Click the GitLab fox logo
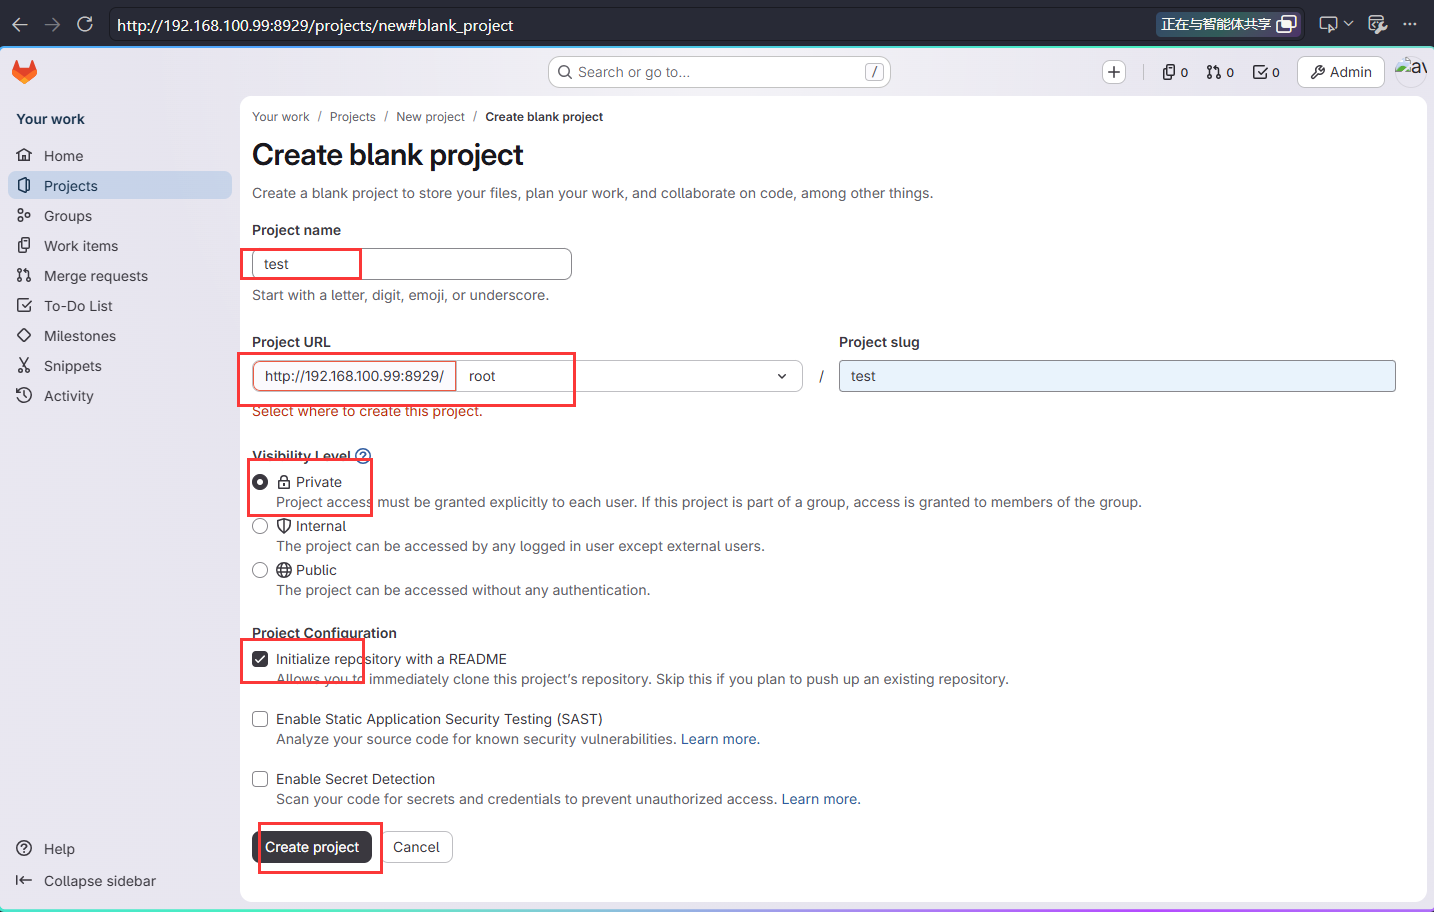 [25, 71]
